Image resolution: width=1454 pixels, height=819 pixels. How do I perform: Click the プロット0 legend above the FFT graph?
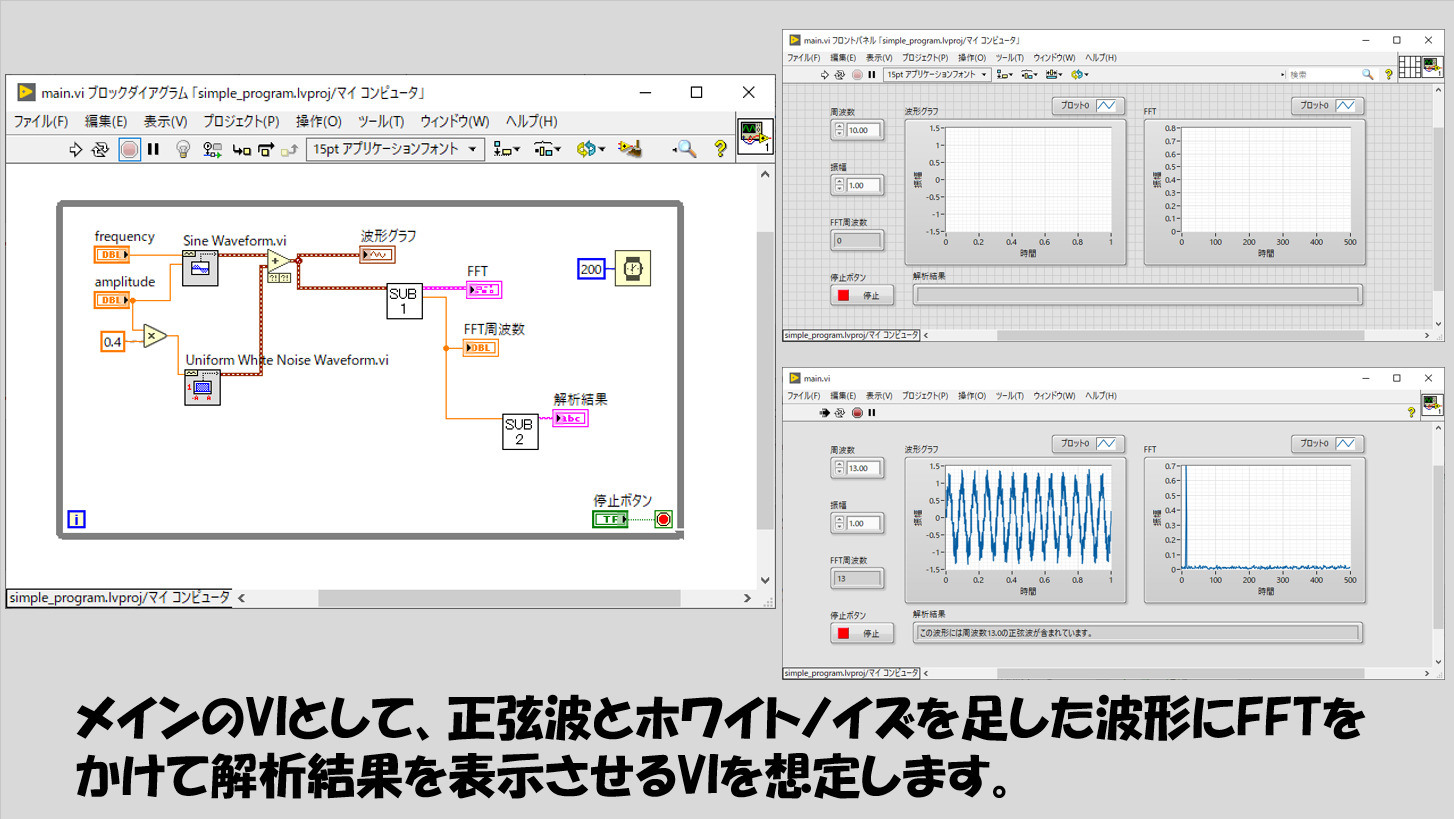click(x=1327, y=105)
